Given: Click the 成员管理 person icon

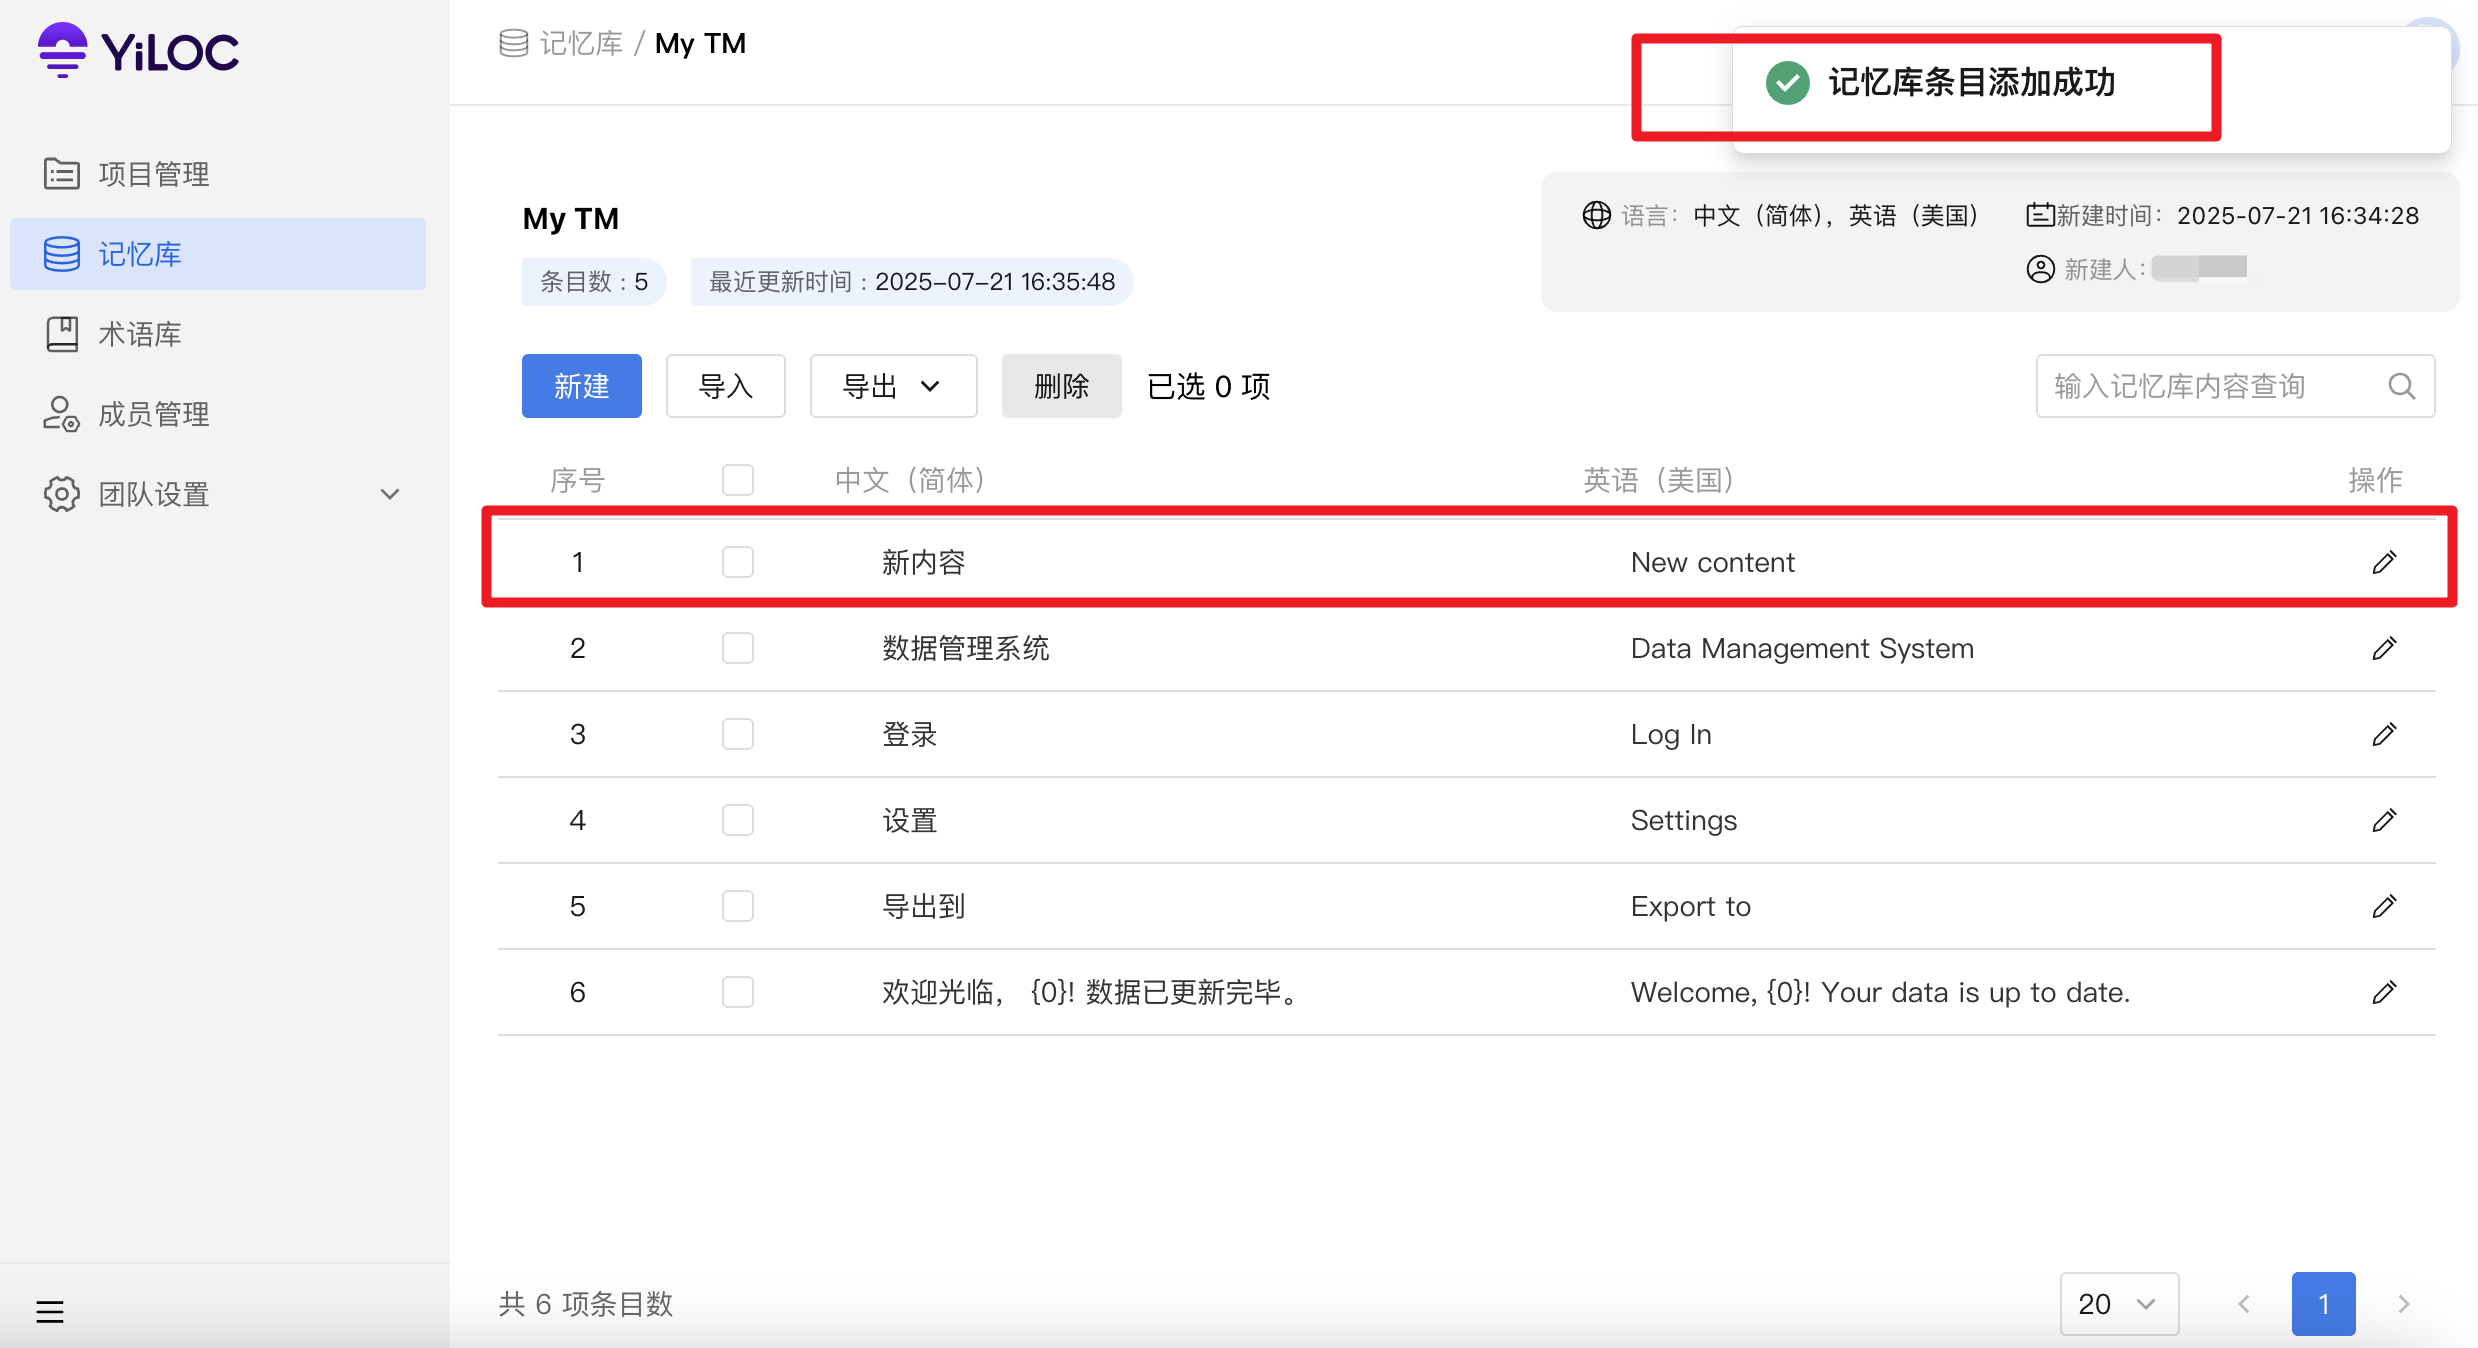Looking at the screenshot, I should point(61,414).
